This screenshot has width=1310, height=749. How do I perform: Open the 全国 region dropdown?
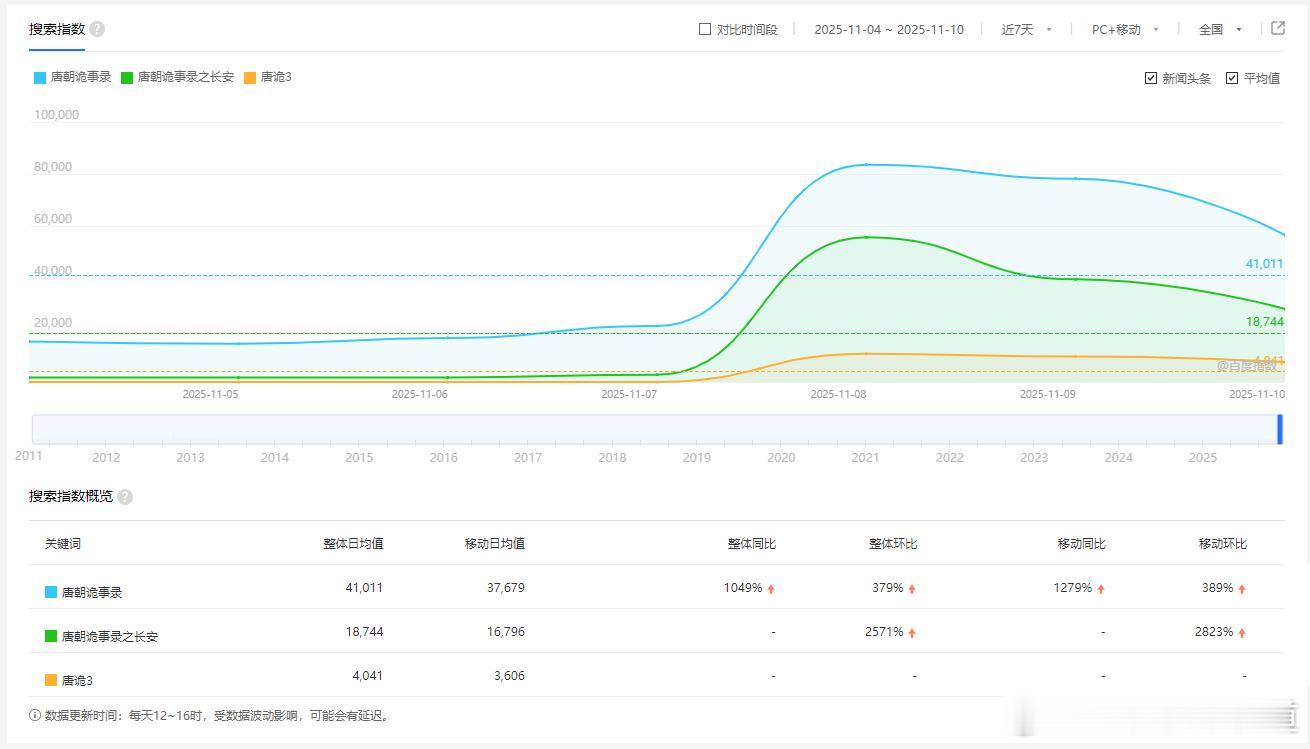click(1219, 30)
